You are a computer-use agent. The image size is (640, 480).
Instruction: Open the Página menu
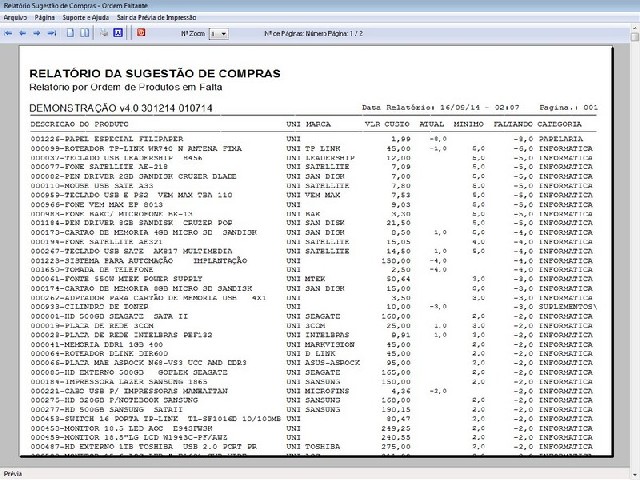click(44, 18)
